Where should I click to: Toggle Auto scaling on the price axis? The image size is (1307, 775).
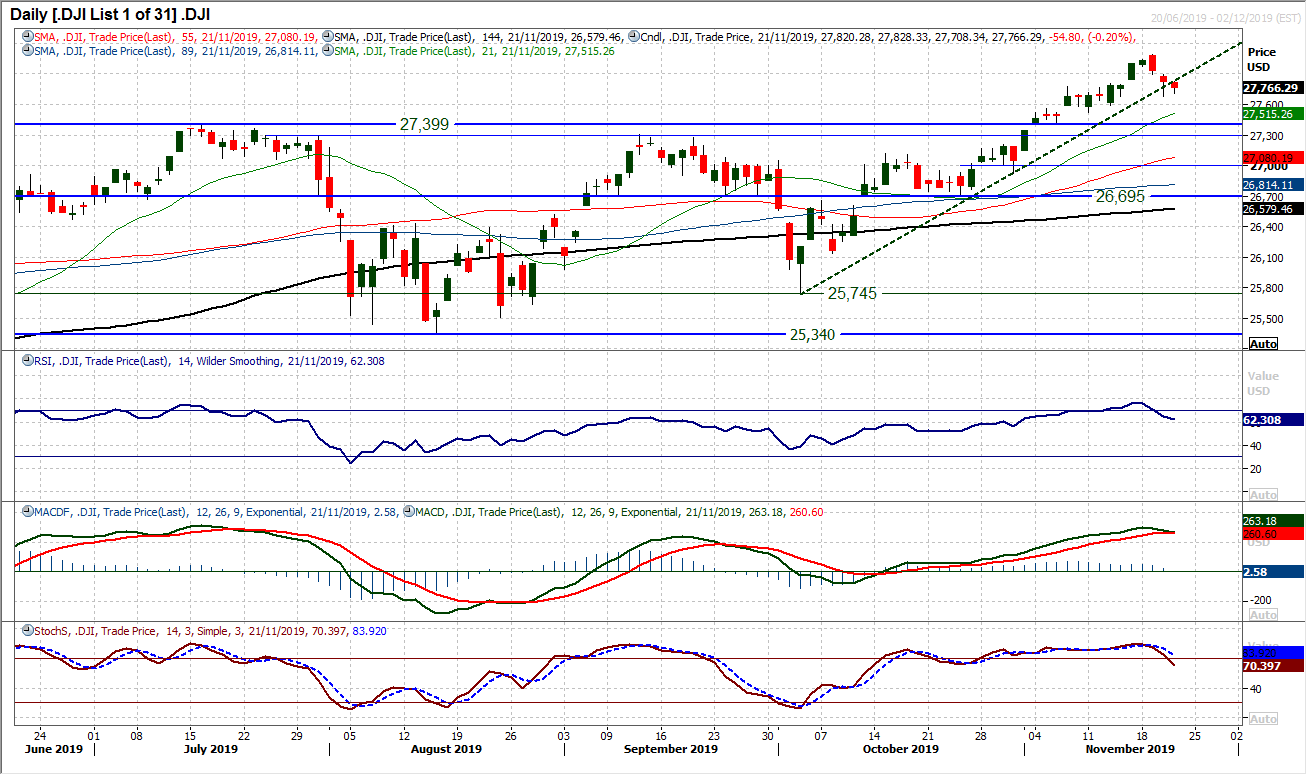1264,344
